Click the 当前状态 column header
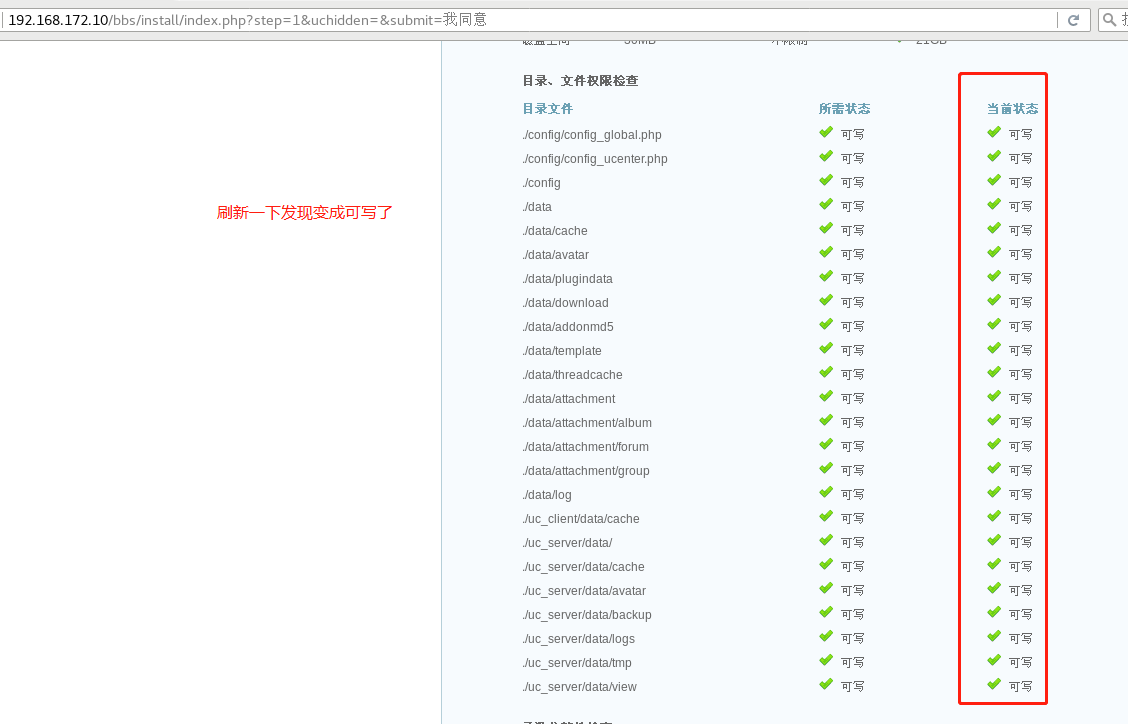The height and width of the screenshot is (724, 1128). coord(1012,109)
